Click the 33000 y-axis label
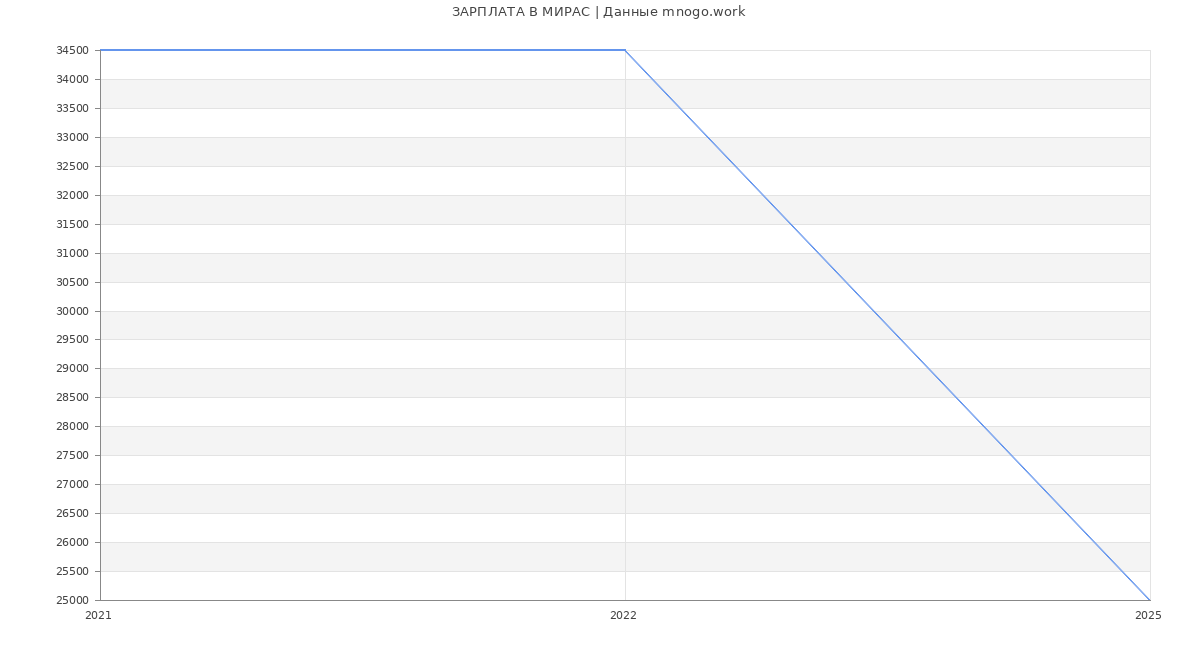Viewport: 1200px width, 650px height. [x=72, y=137]
